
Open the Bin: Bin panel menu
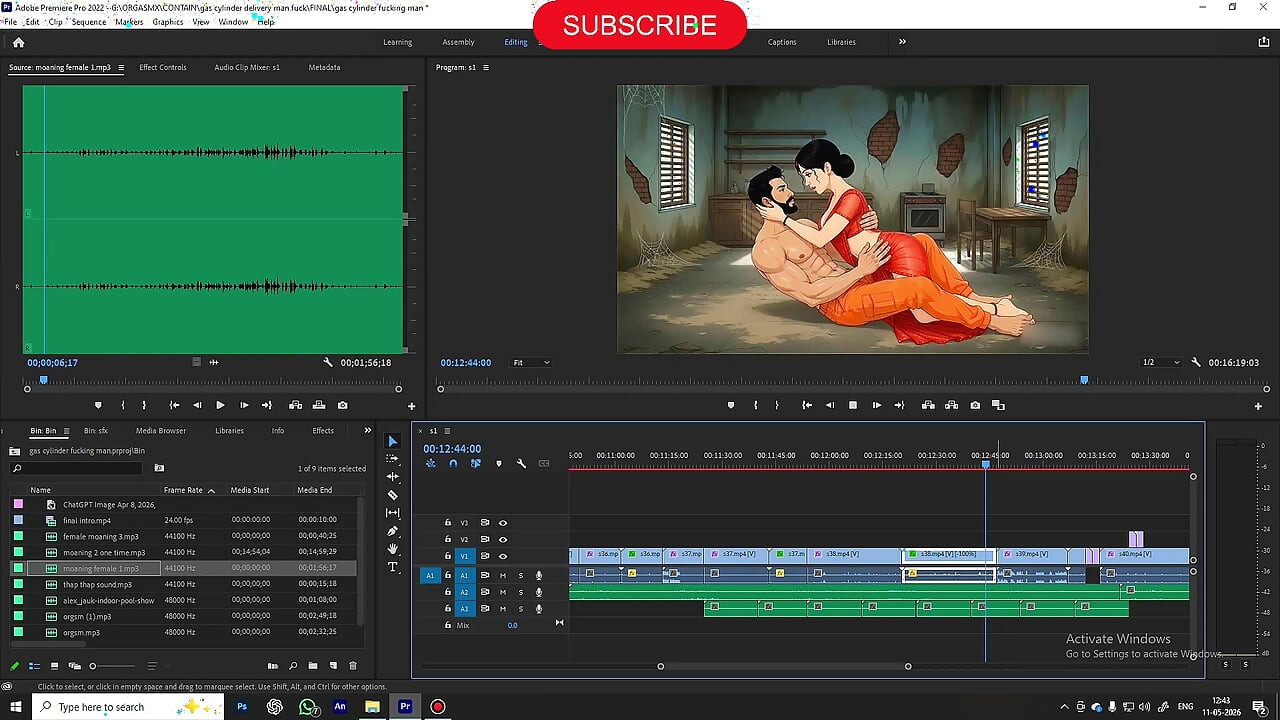coord(65,431)
